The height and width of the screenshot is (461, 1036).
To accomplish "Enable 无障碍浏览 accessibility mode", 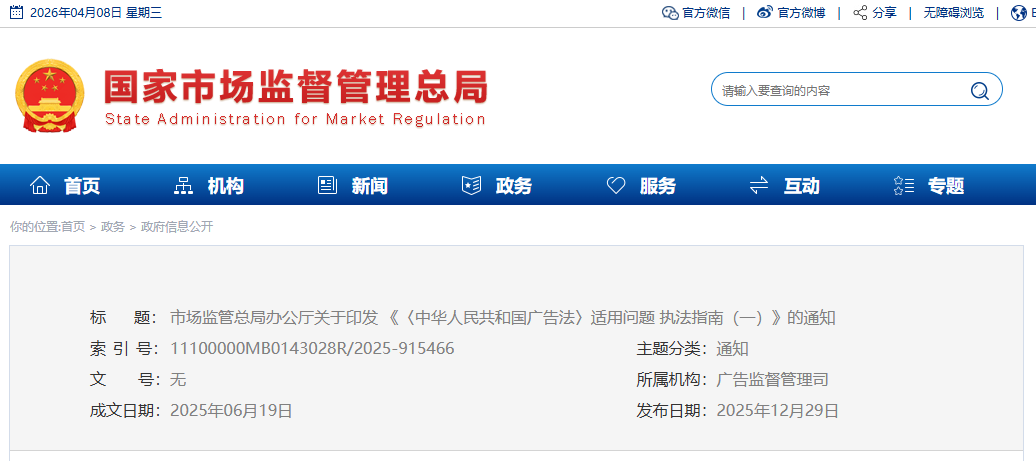I will [953, 13].
